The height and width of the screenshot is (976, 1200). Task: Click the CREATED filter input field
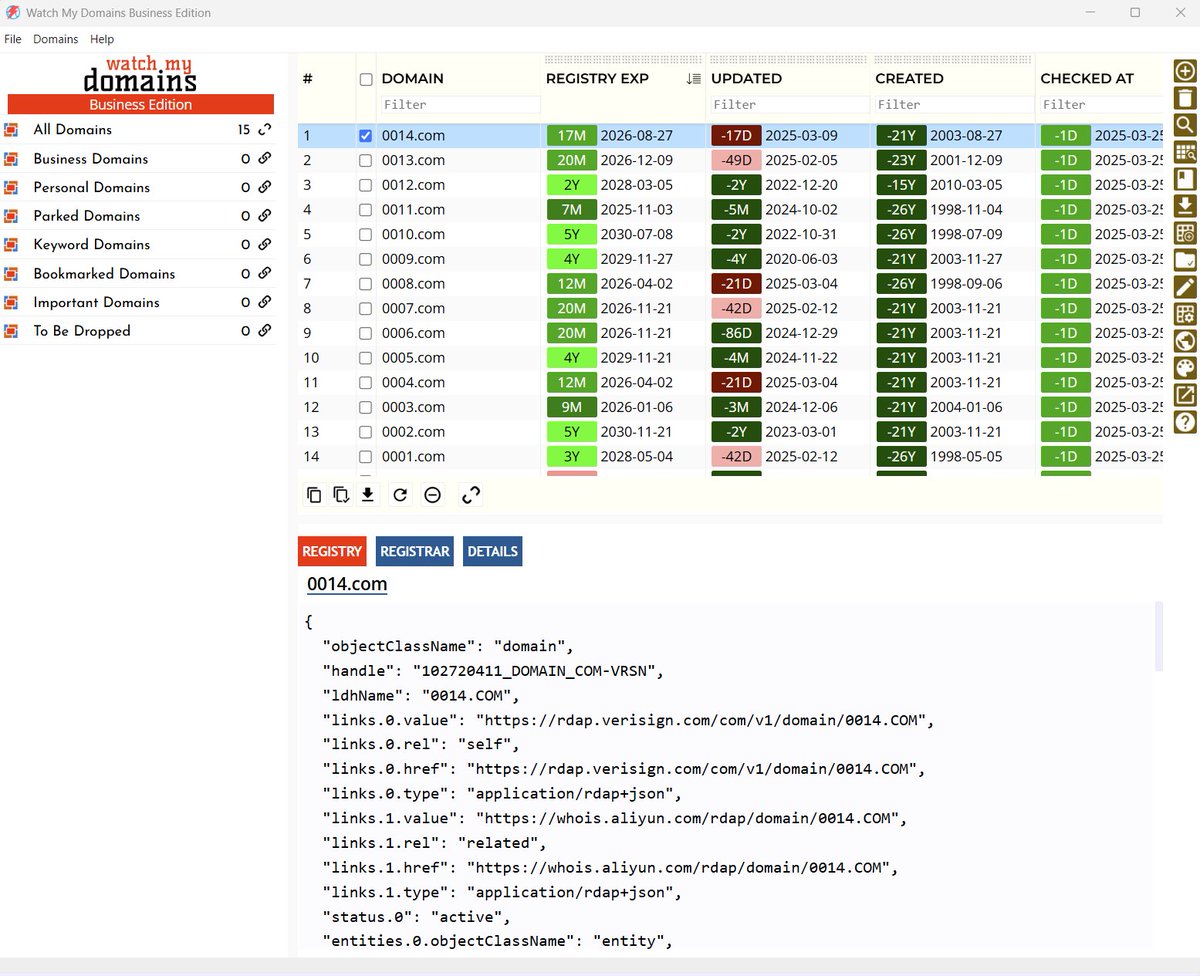[953, 104]
